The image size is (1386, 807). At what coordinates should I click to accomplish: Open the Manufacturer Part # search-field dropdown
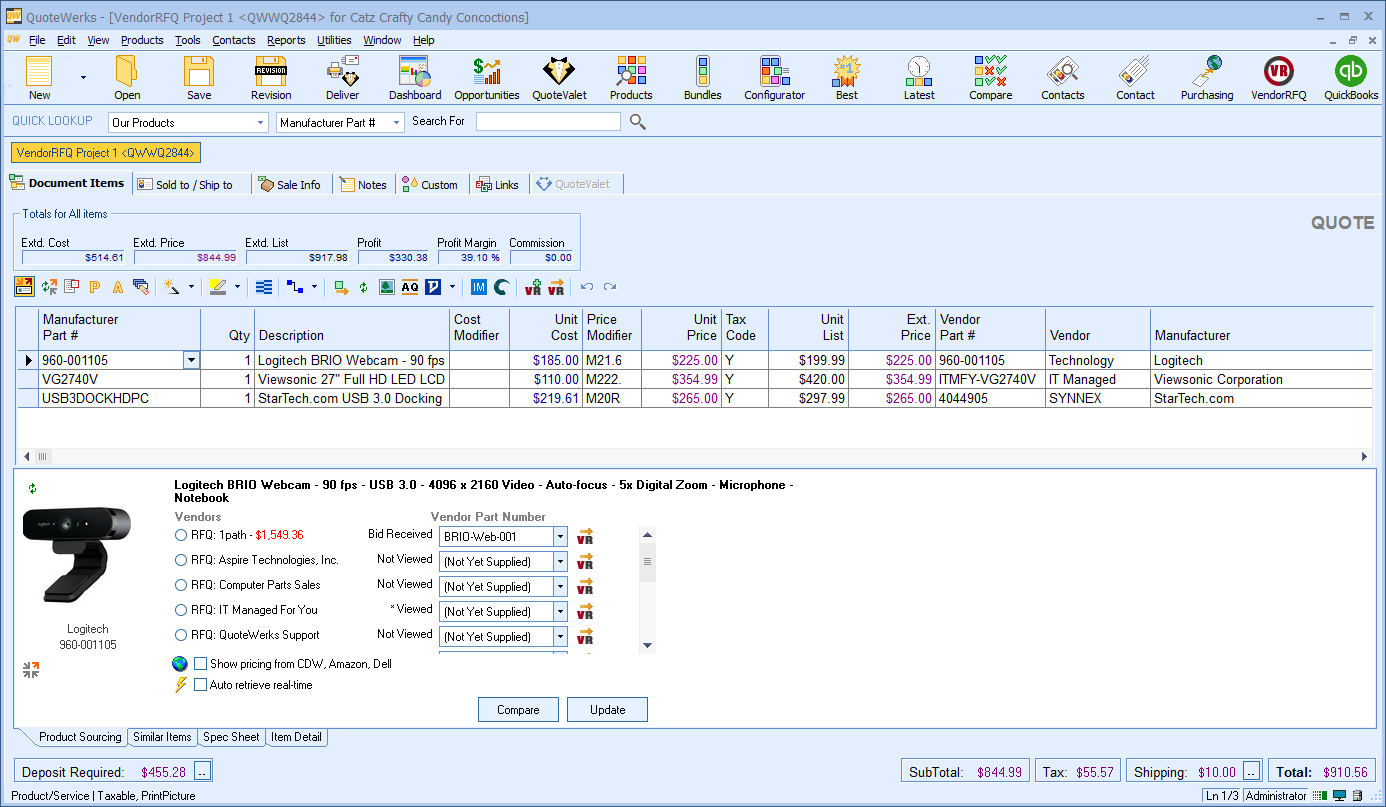pos(396,122)
